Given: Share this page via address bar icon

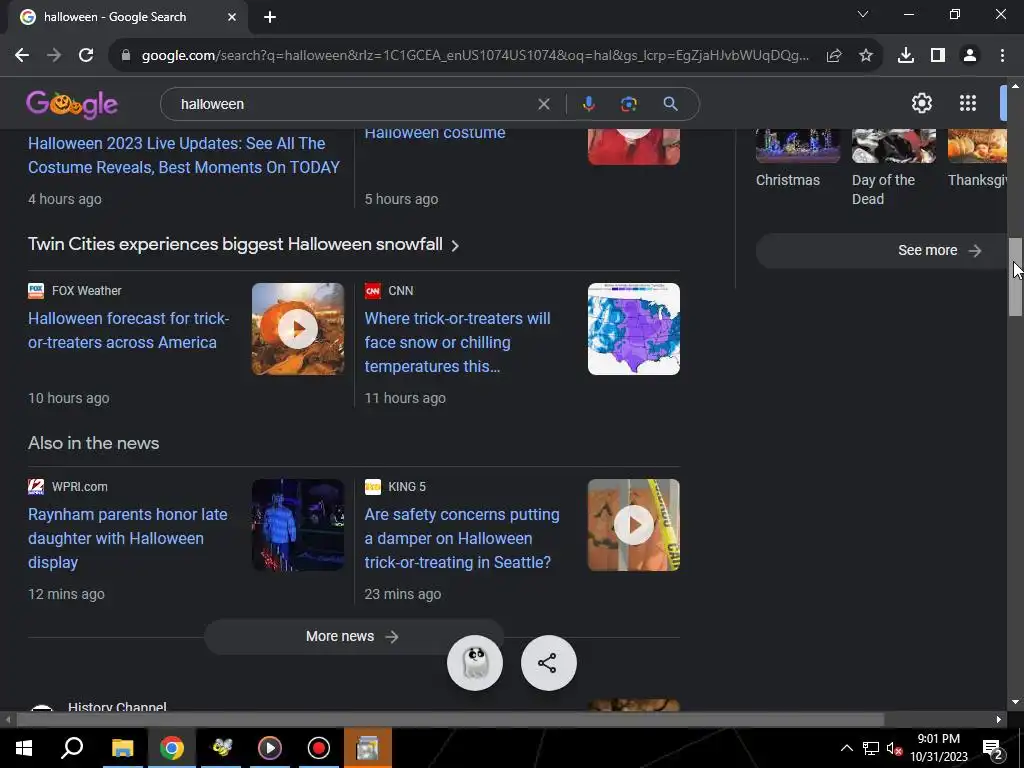Looking at the screenshot, I should [x=834, y=56].
